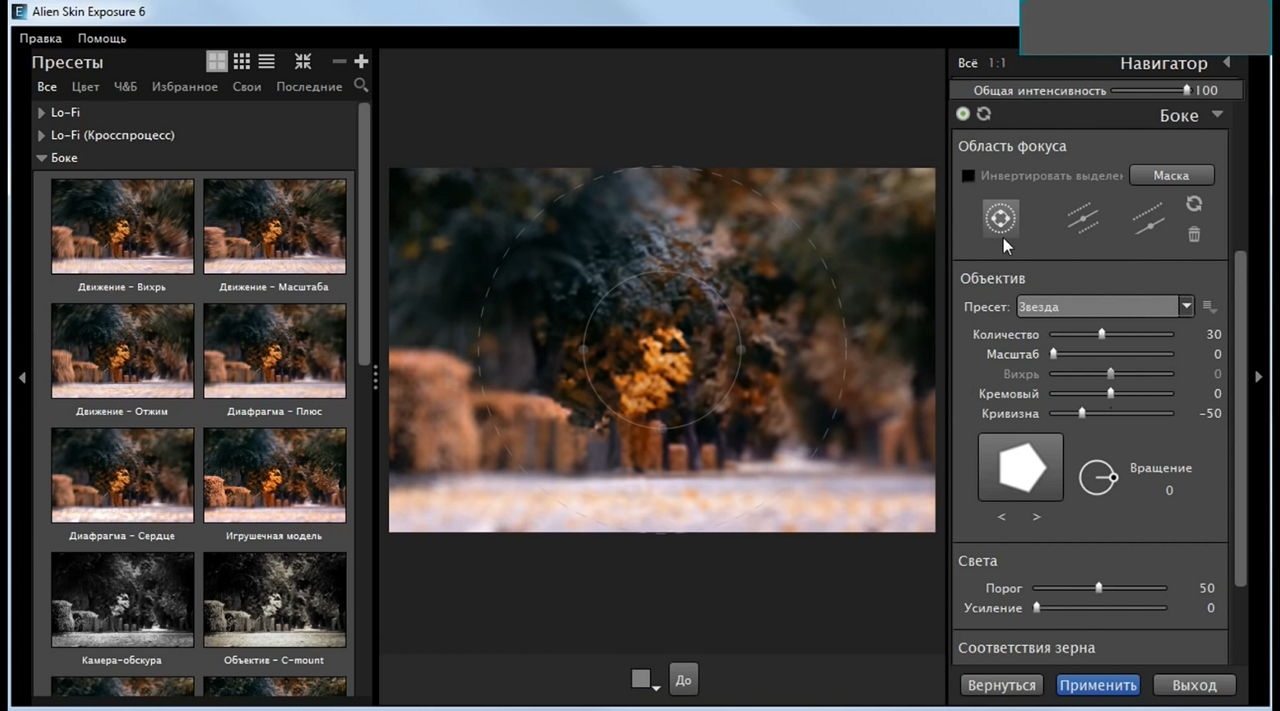This screenshot has width=1280, height=711.
Task: Click the Маска button
Action: click(1171, 175)
